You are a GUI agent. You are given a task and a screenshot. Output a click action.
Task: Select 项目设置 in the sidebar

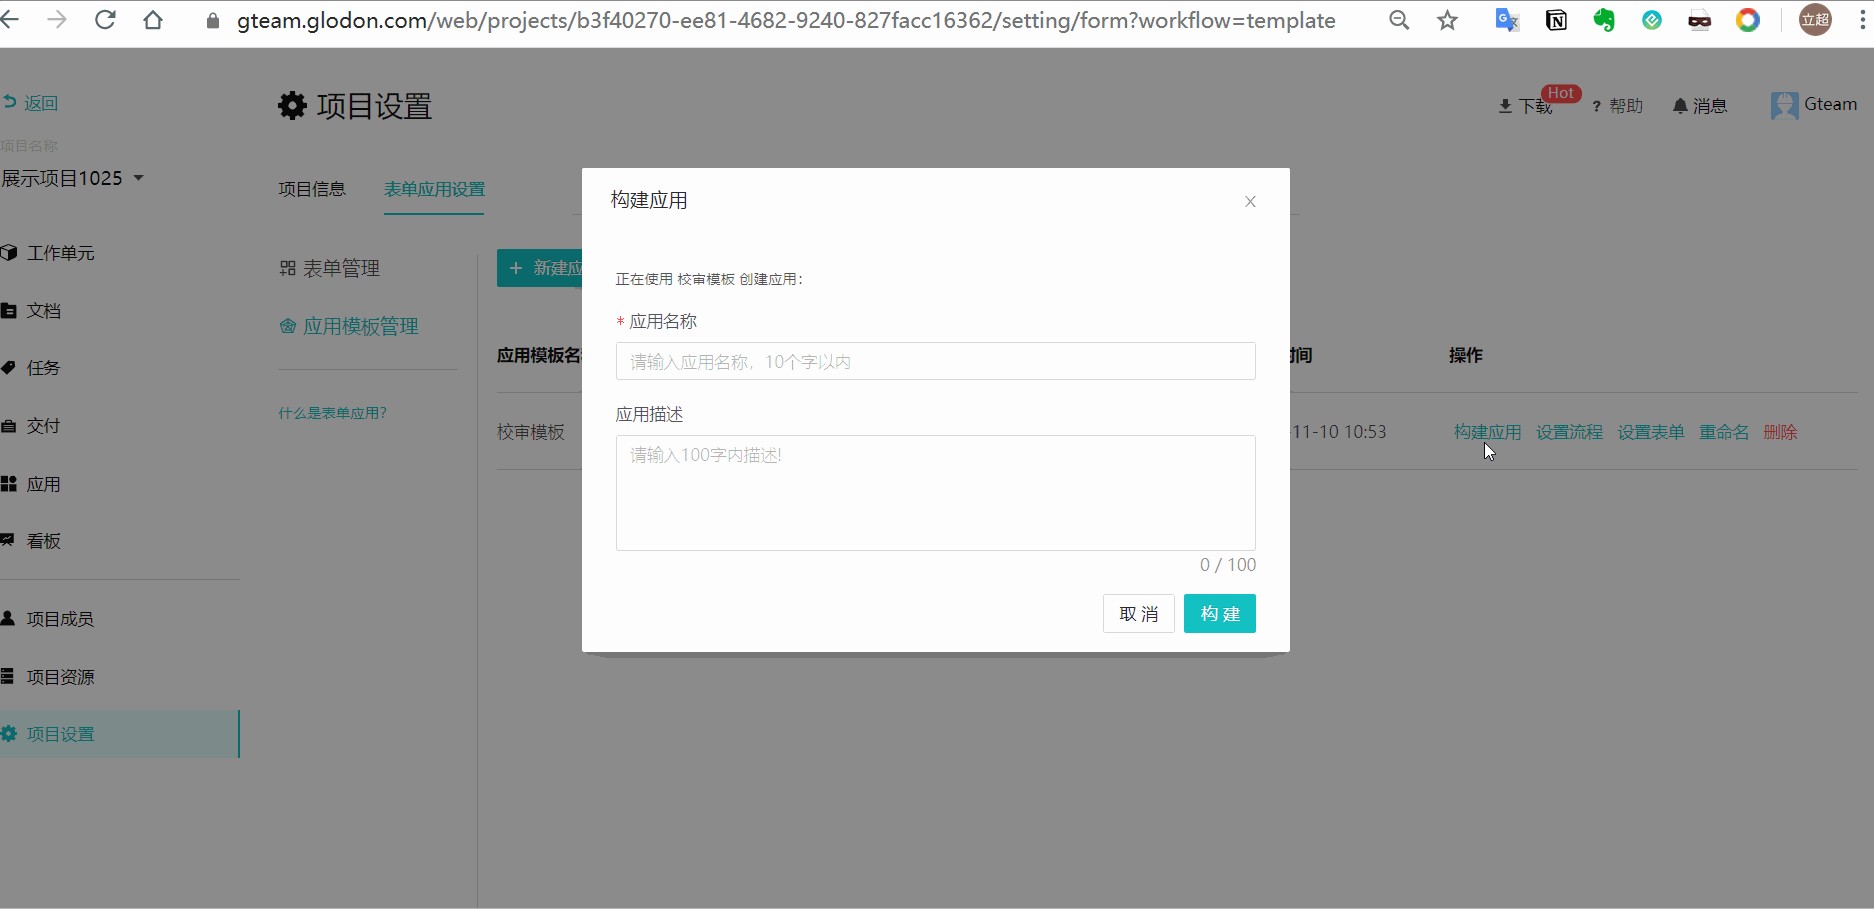[119, 734]
